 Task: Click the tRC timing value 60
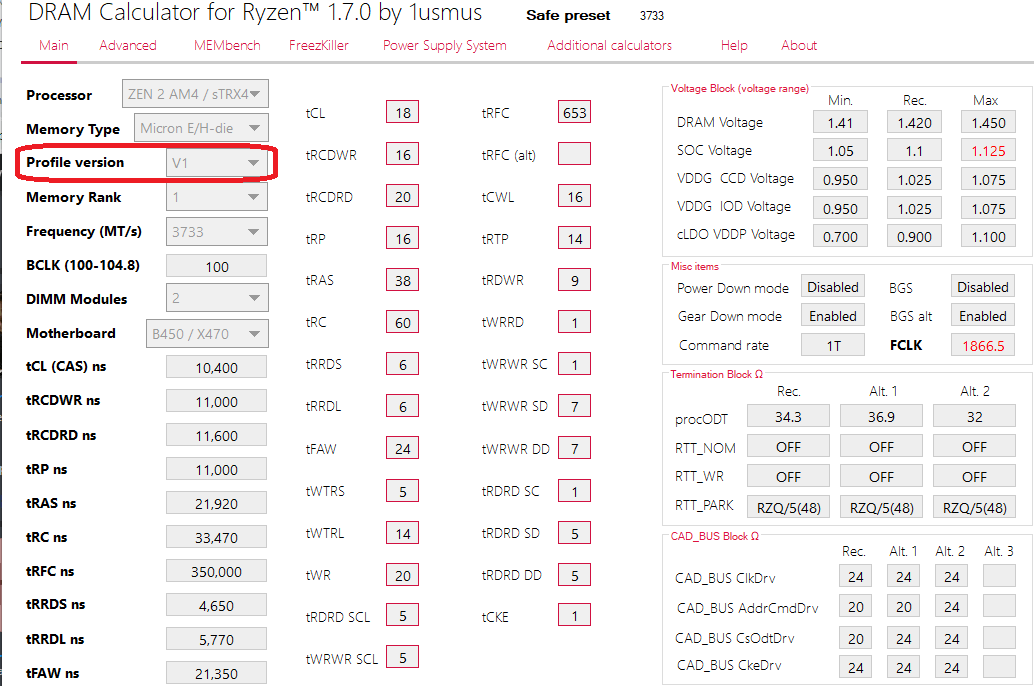click(402, 323)
